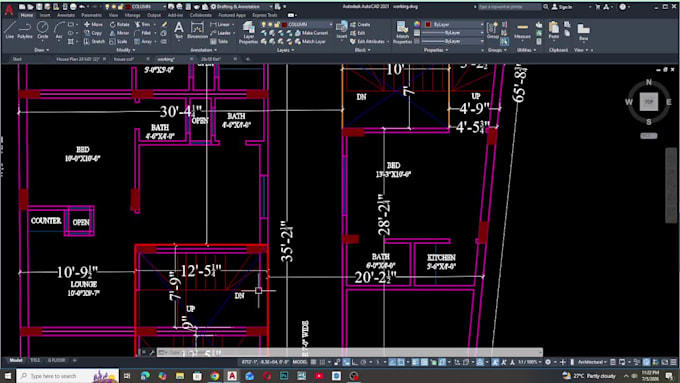680x383 pixels.
Task: Click the Stretch tool
Action: point(94,41)
